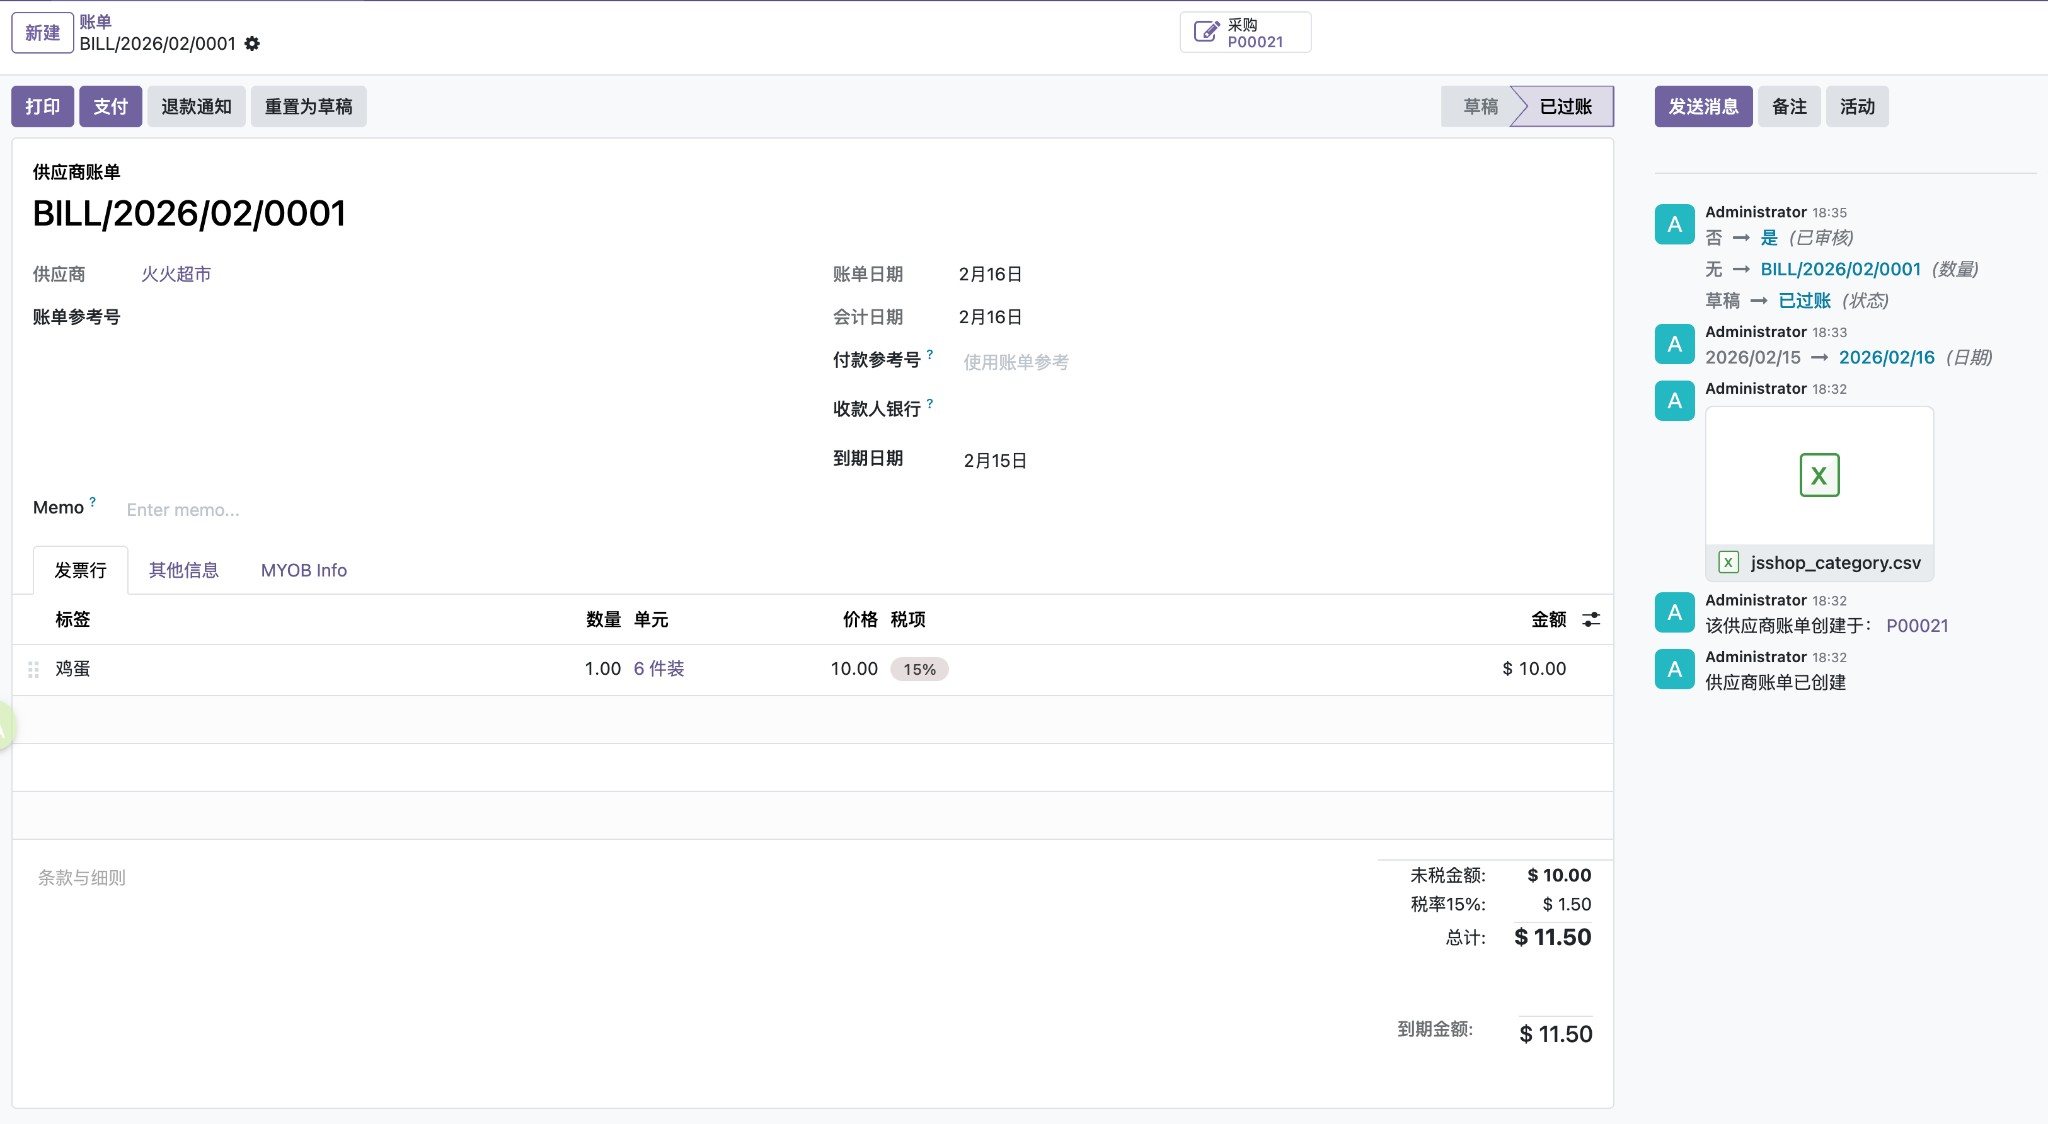Click the price 10.00 cell
The height and width of the screenshot is (1124, 2048).
click(x=854, y=669)
